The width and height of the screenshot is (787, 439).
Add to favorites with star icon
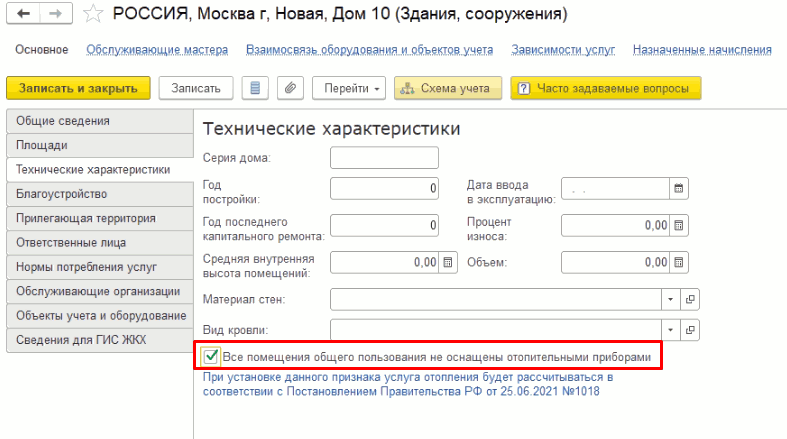point(93,15)
